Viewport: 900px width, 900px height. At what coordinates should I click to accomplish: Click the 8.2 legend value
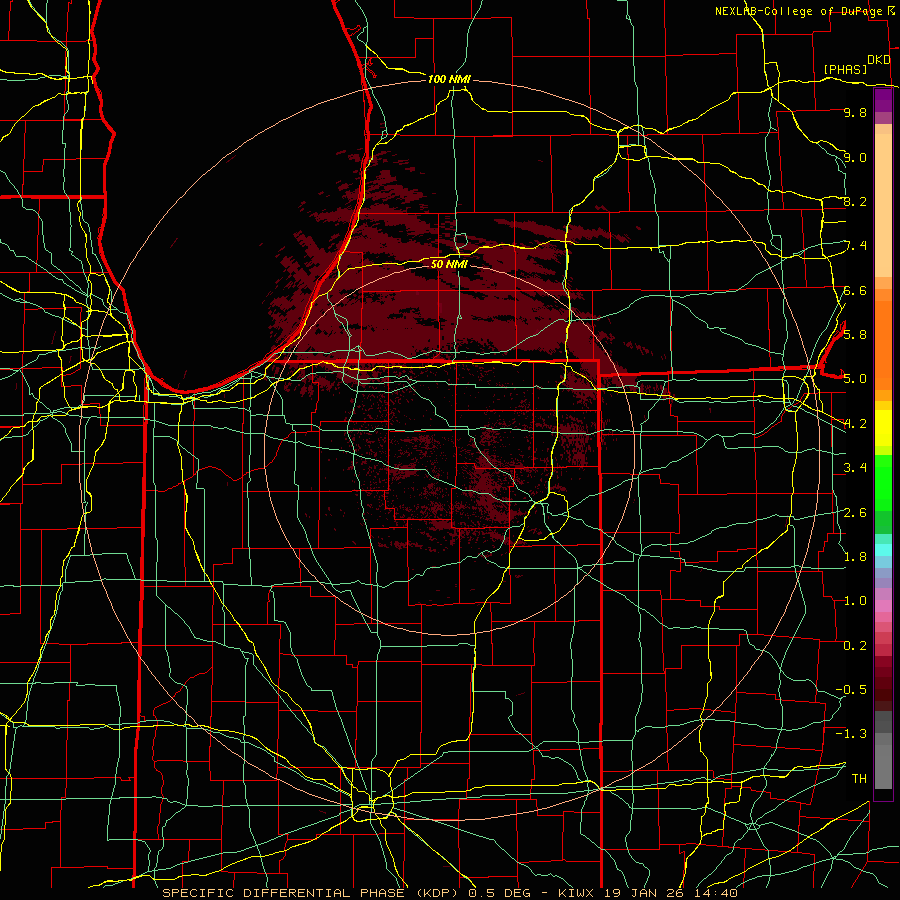pyautogui.click(x=855, y=201)
